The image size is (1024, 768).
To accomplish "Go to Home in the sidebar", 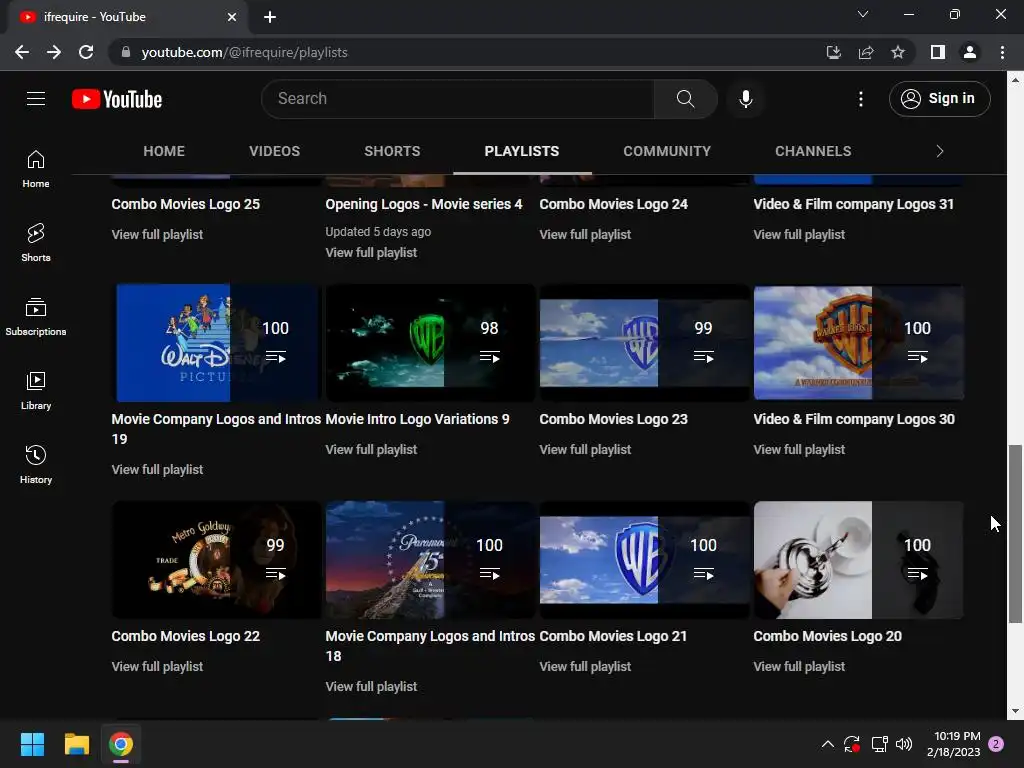I will tap(36, 168).
